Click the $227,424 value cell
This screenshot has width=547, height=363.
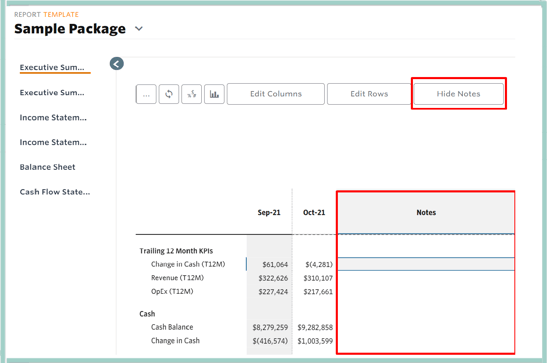pyautogui.click(x=273, y=292)
